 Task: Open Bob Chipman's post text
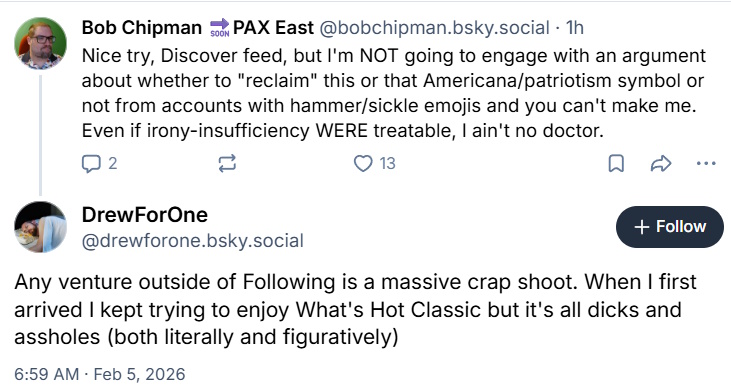tap(394, 93)
